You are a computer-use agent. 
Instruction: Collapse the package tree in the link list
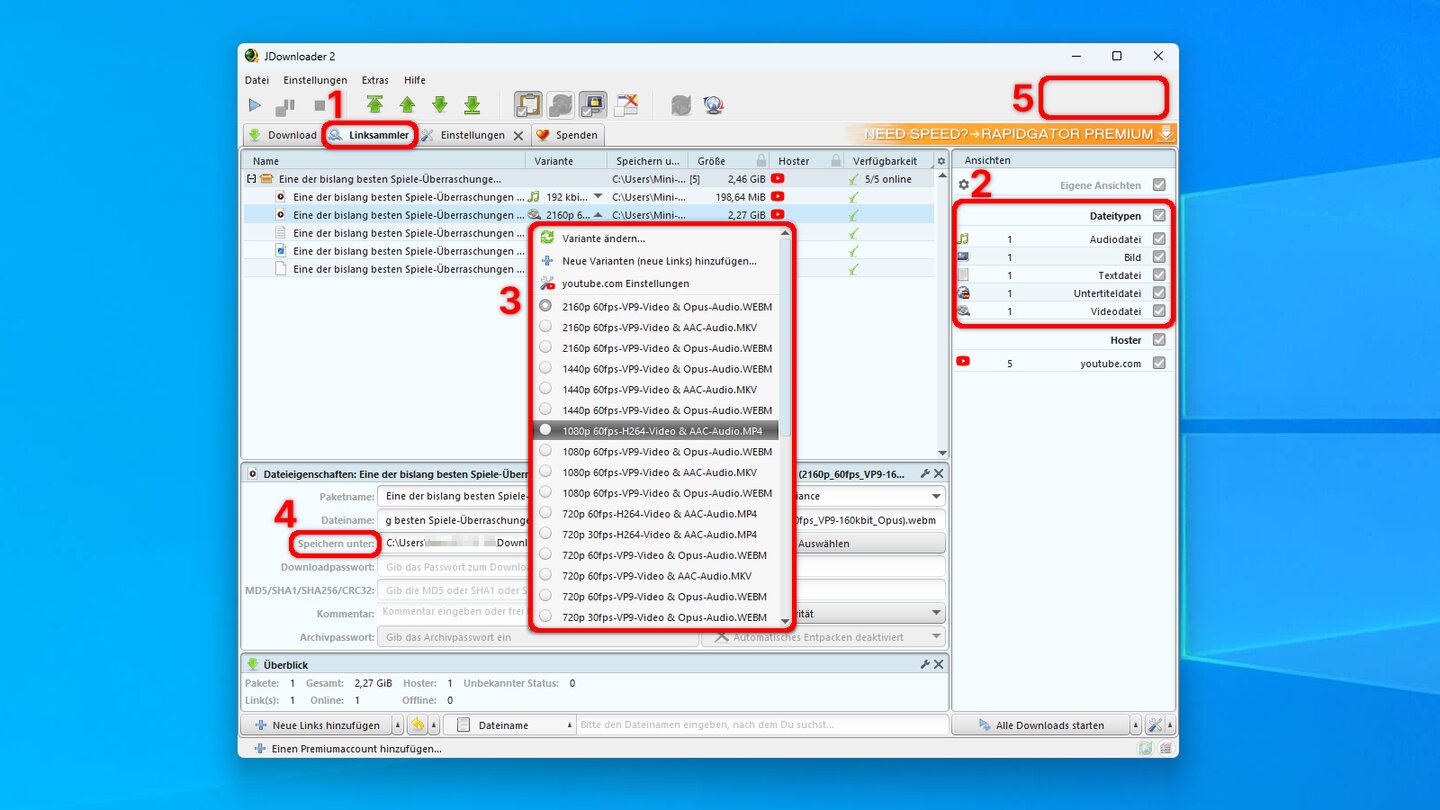pyautogui.click(x=251, y=179)
